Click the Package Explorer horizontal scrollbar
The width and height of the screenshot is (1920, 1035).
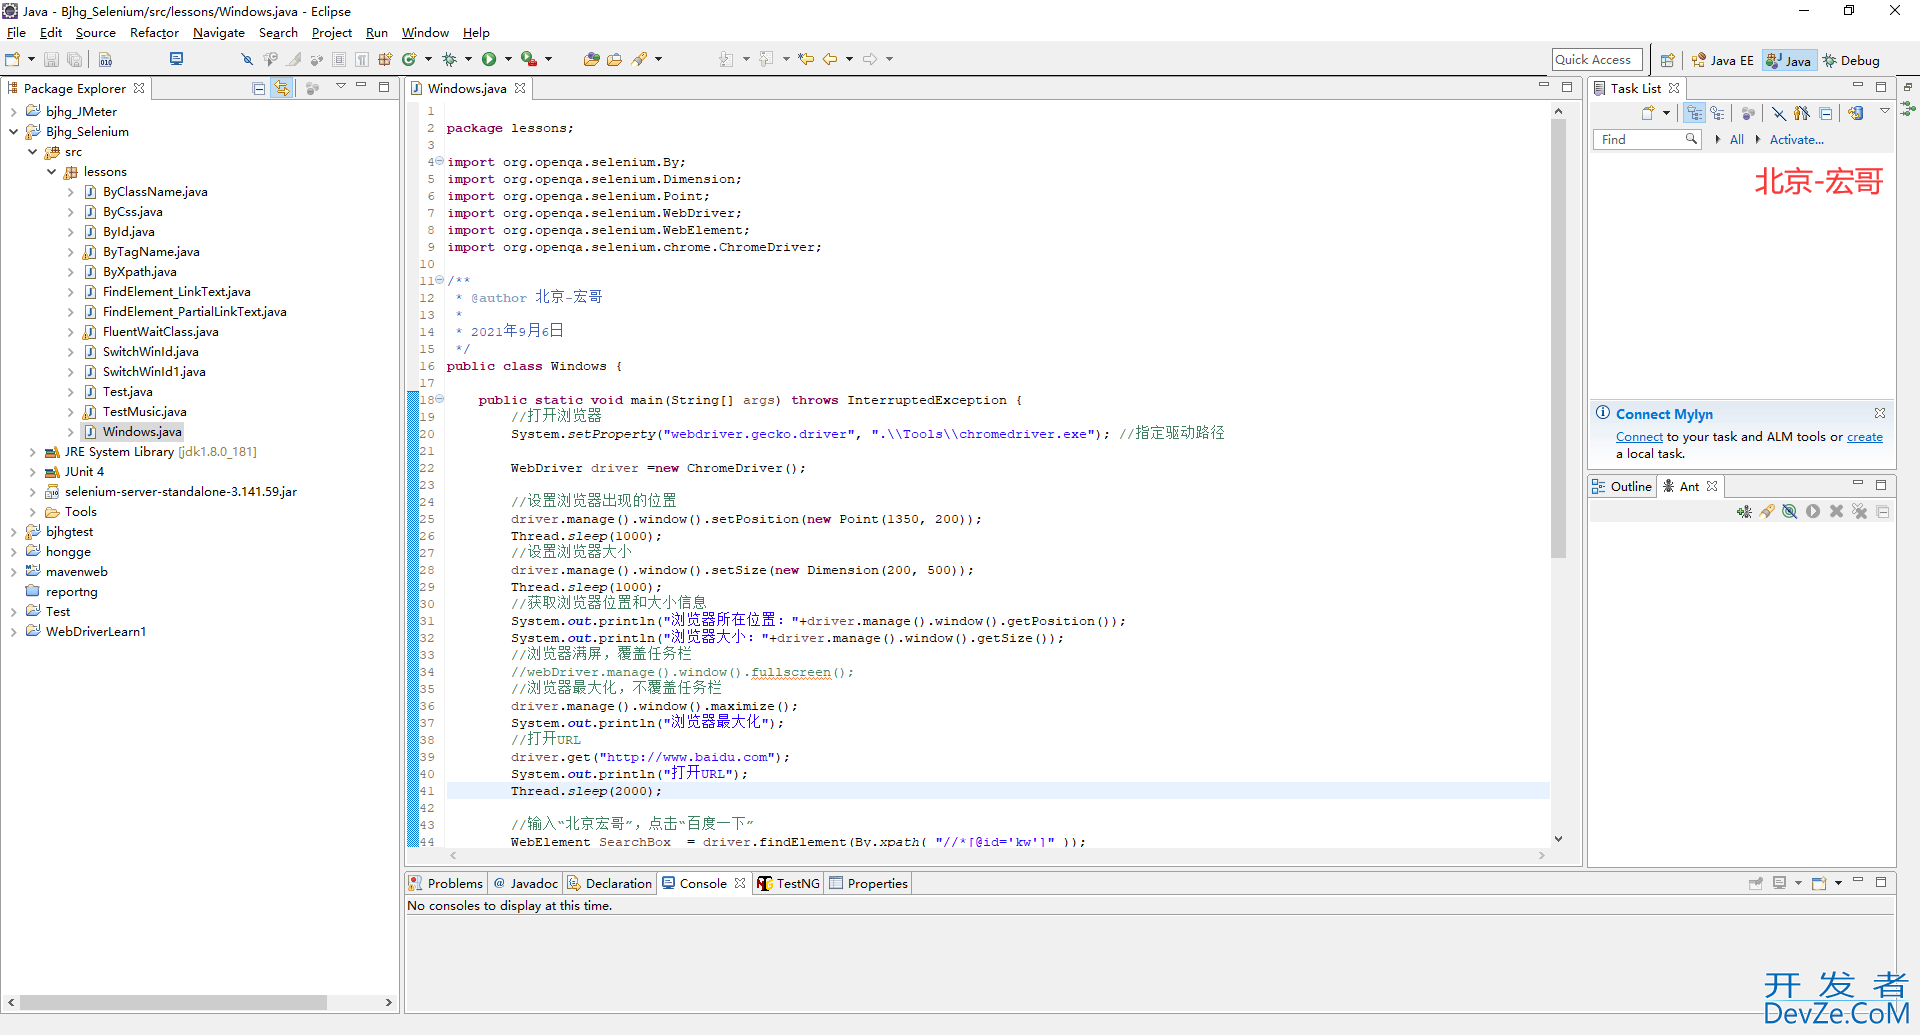tap(173, 1002)
